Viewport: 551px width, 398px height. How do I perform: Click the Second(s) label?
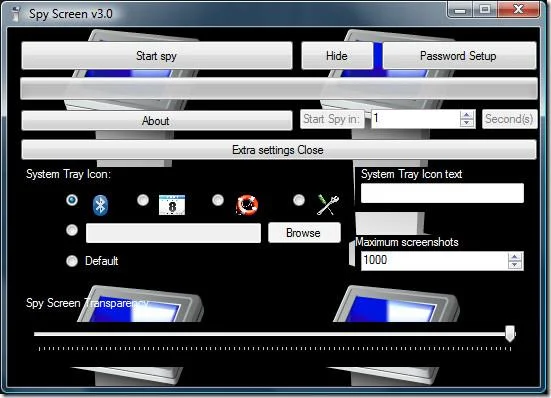[509, 119]
